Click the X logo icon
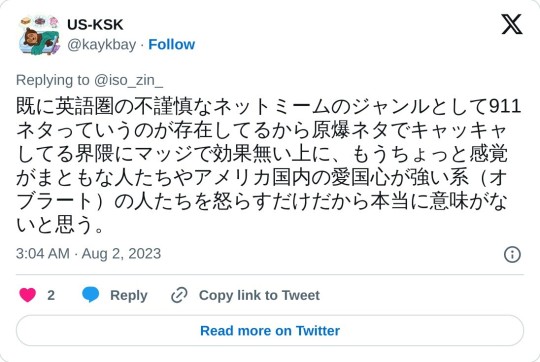540x362 pixels. pyautogui.click(x=512, y=24)
